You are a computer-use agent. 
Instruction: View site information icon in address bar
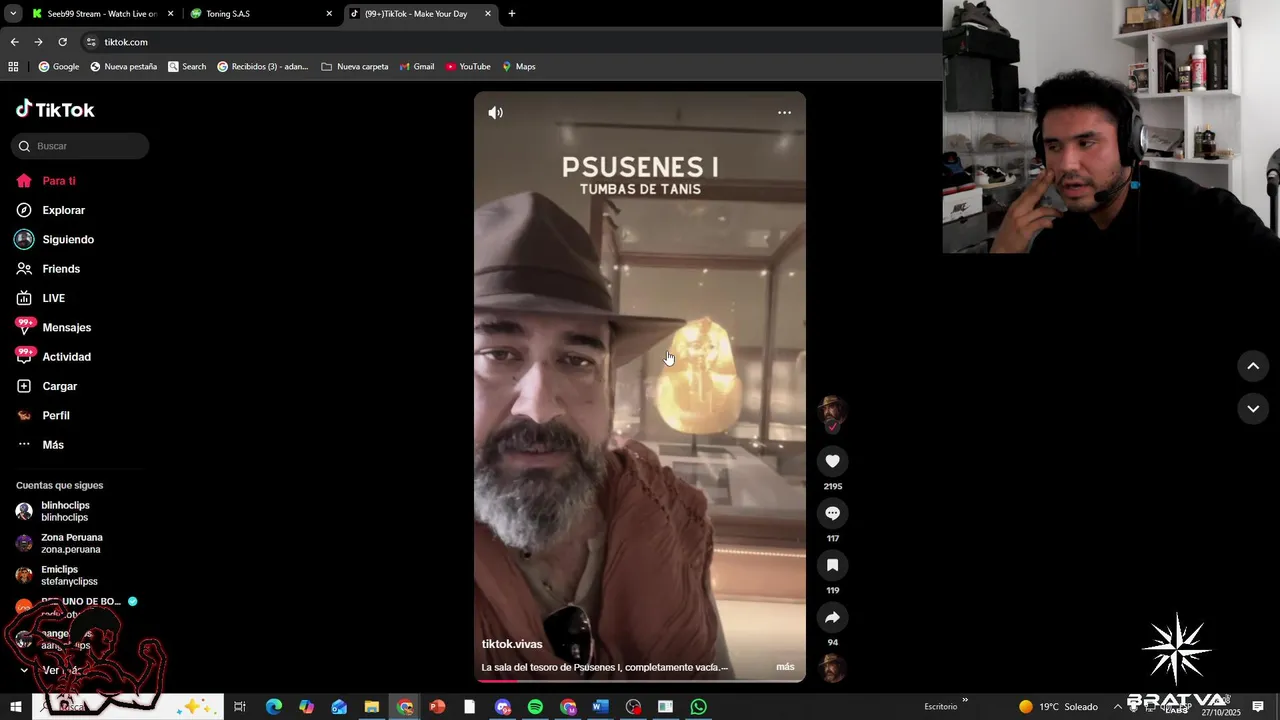(91, 42)
